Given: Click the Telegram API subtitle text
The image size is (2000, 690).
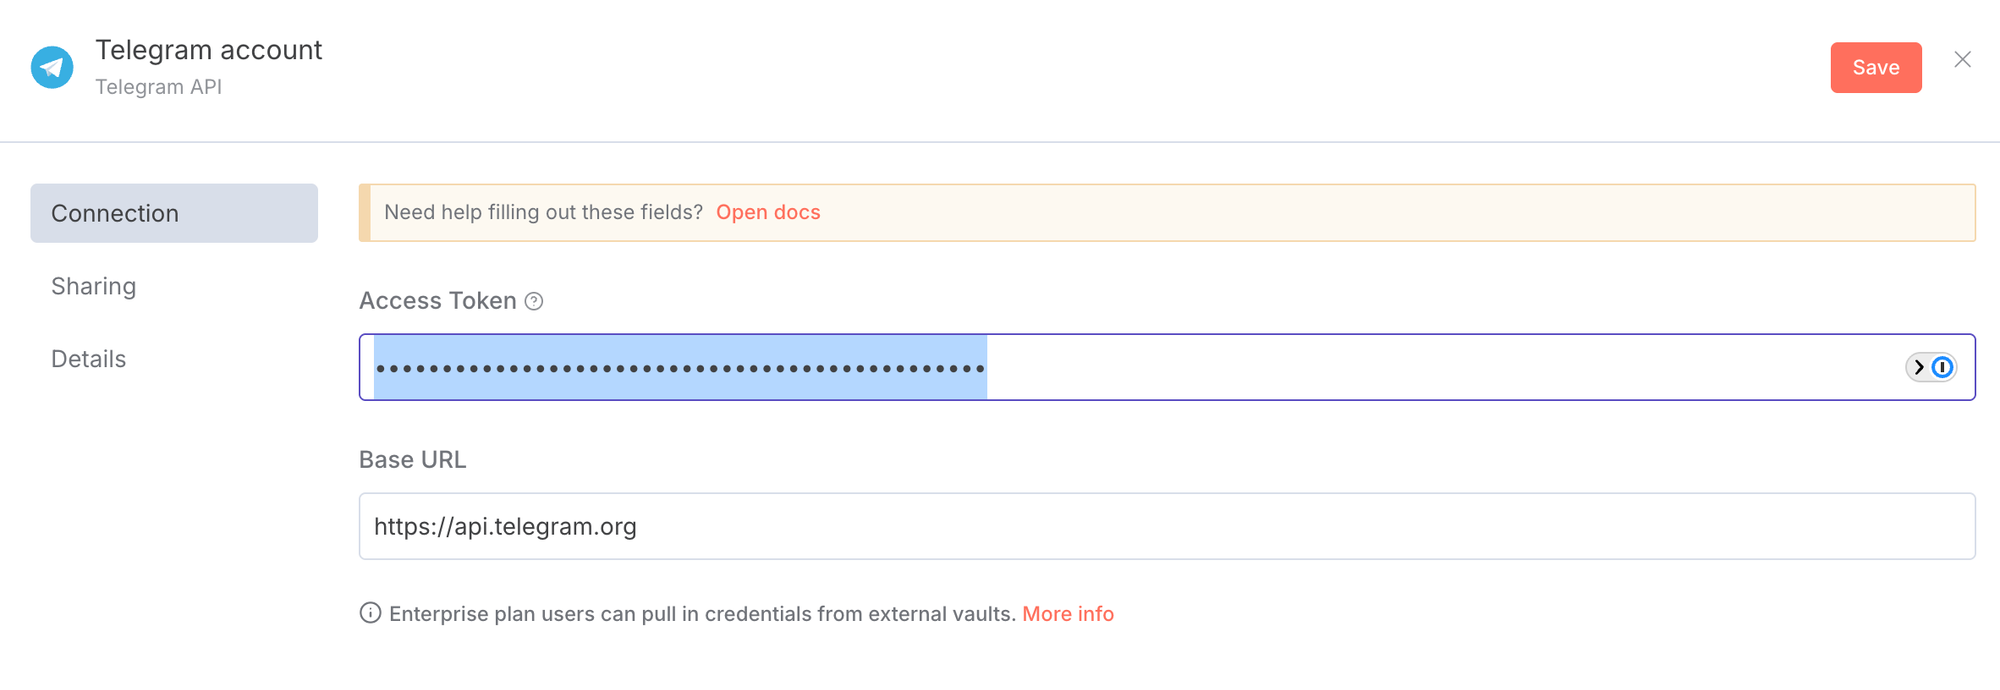Looking at the screenshot, I should (158, 87).
